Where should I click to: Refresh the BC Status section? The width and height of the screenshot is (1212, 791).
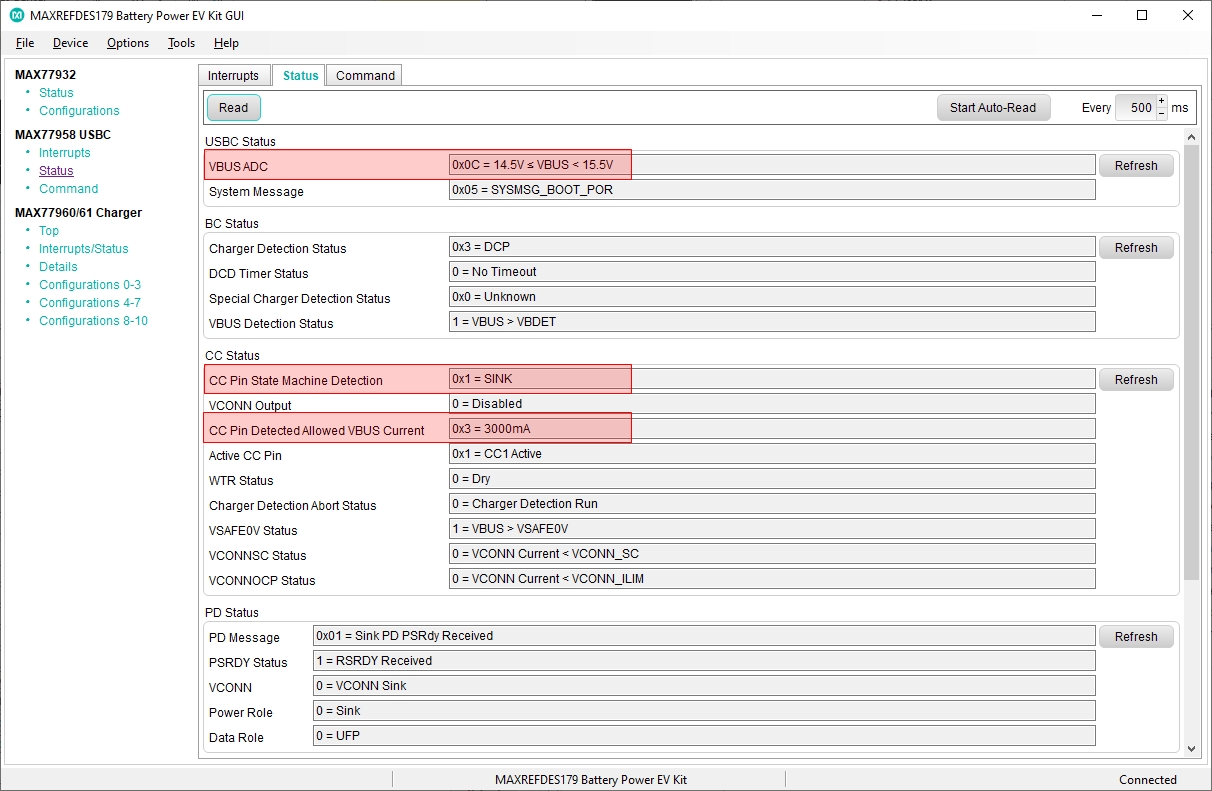(1135, 248)
